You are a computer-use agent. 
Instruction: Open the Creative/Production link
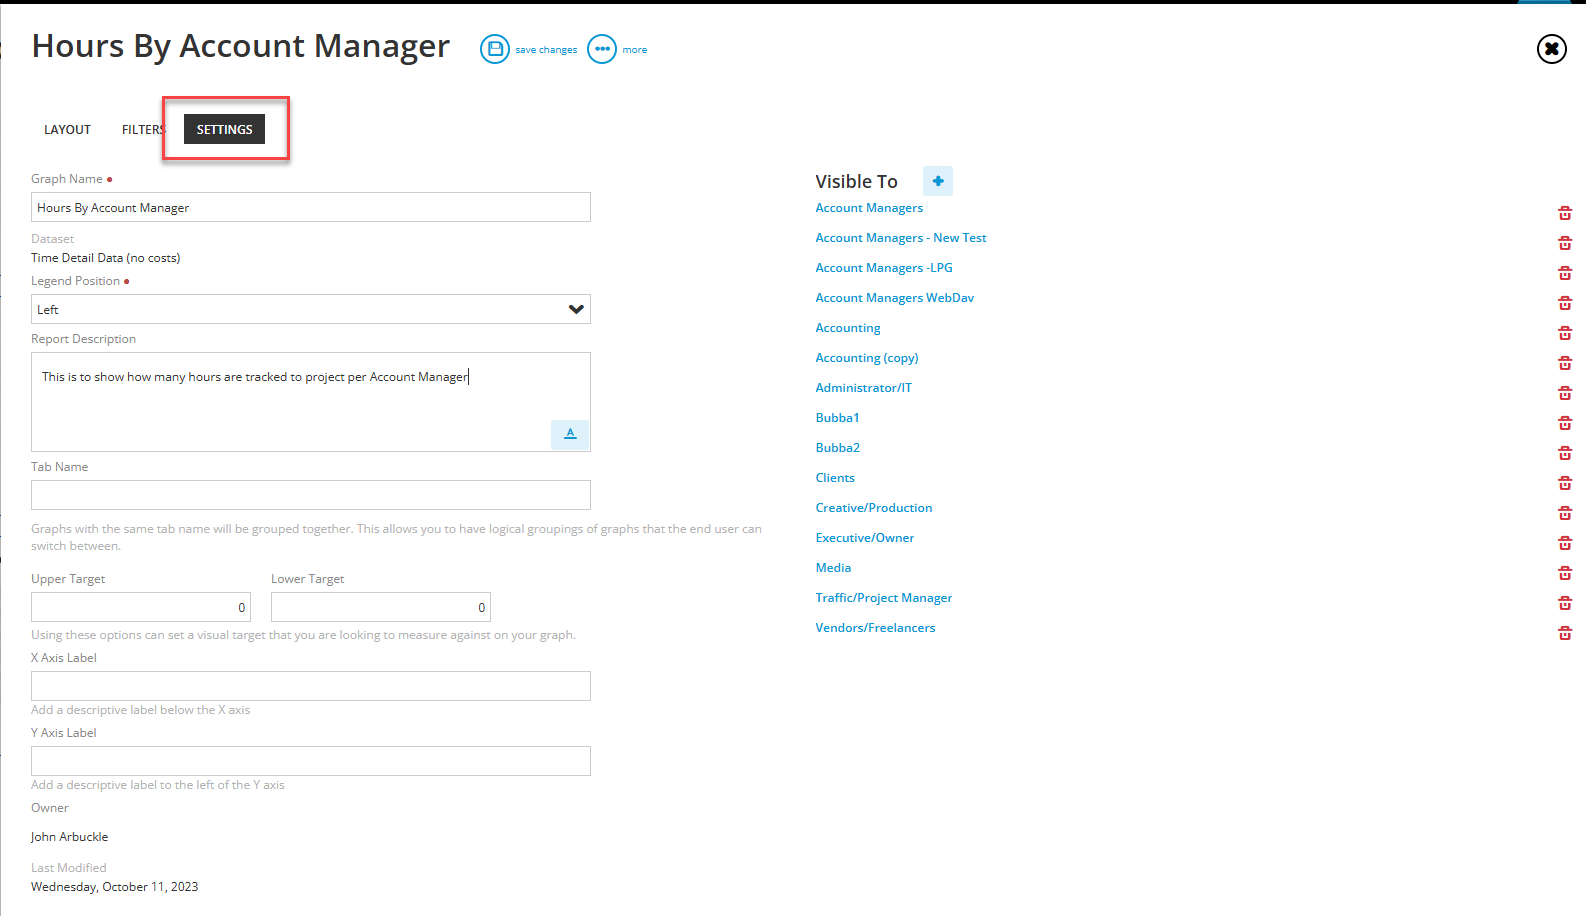[x=874, y=508]
